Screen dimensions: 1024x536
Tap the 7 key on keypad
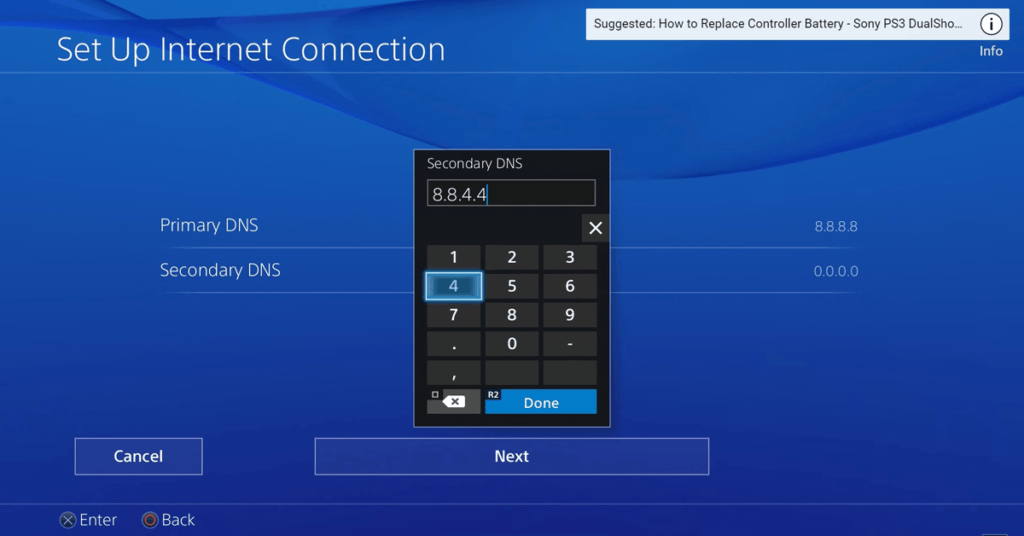click(454, 315)
